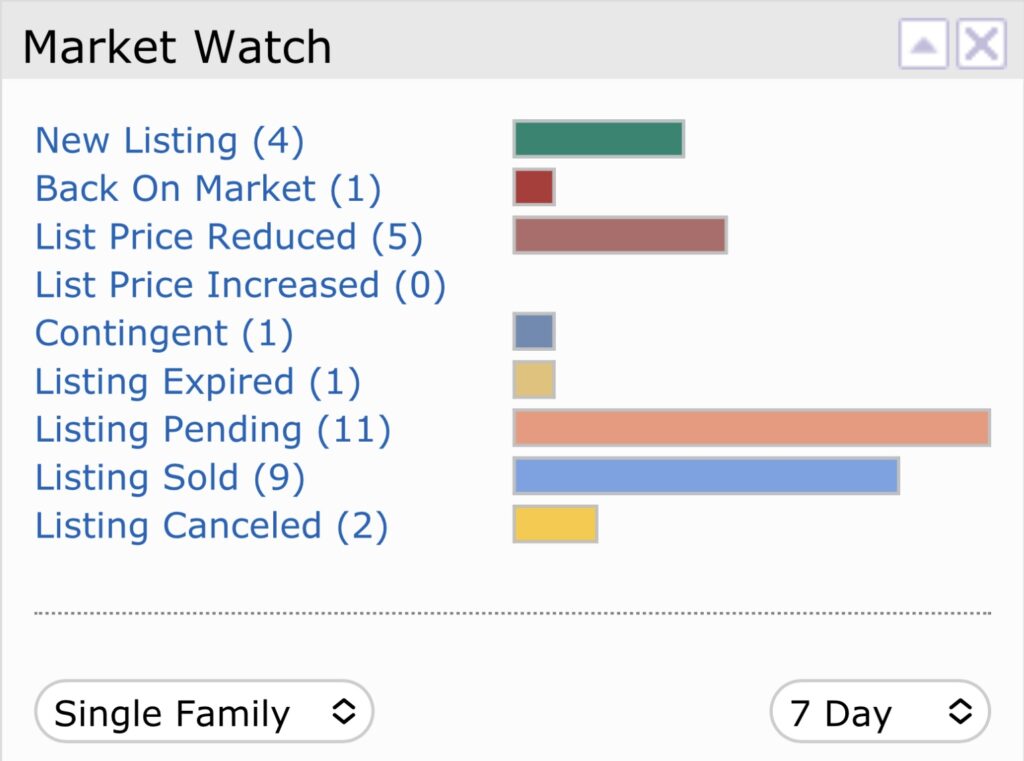Open Back On Market (1) listings

[x=208, y=189]
